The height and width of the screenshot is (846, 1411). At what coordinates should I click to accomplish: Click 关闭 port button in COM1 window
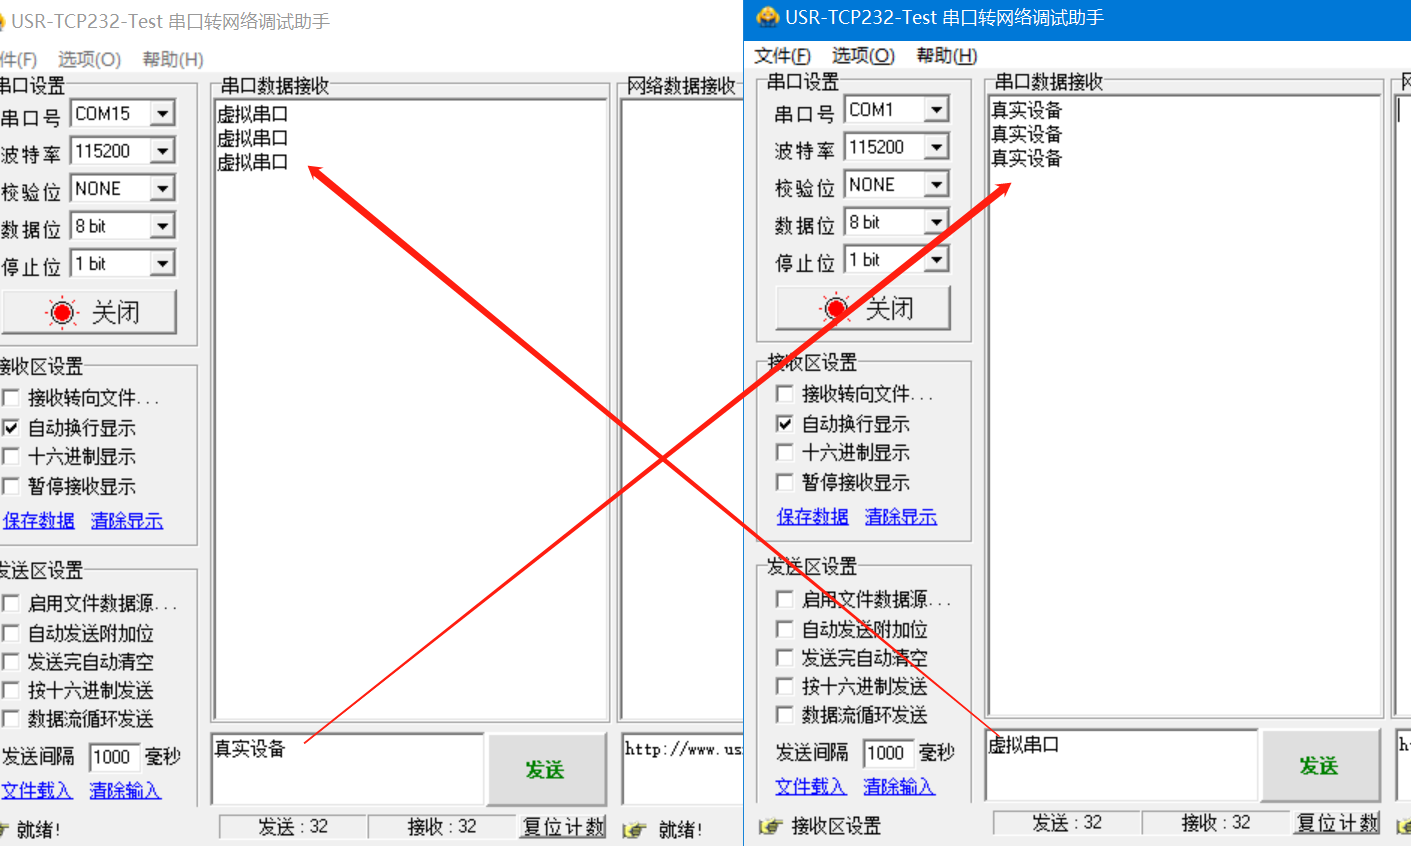tap(863, 308)
